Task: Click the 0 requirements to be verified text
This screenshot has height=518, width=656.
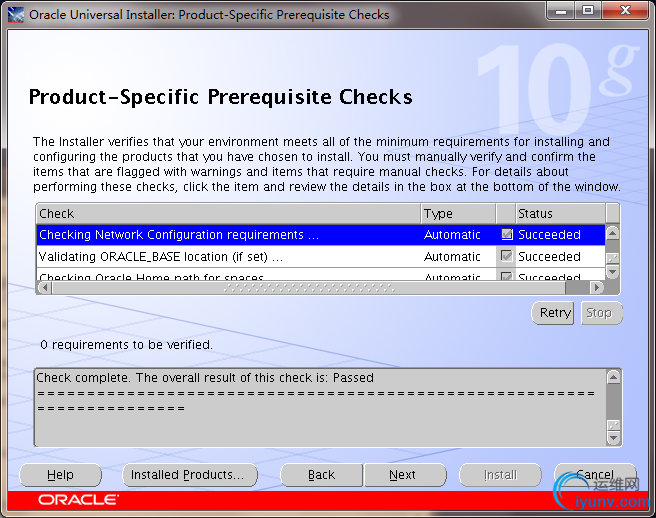Action: [127, 345]
